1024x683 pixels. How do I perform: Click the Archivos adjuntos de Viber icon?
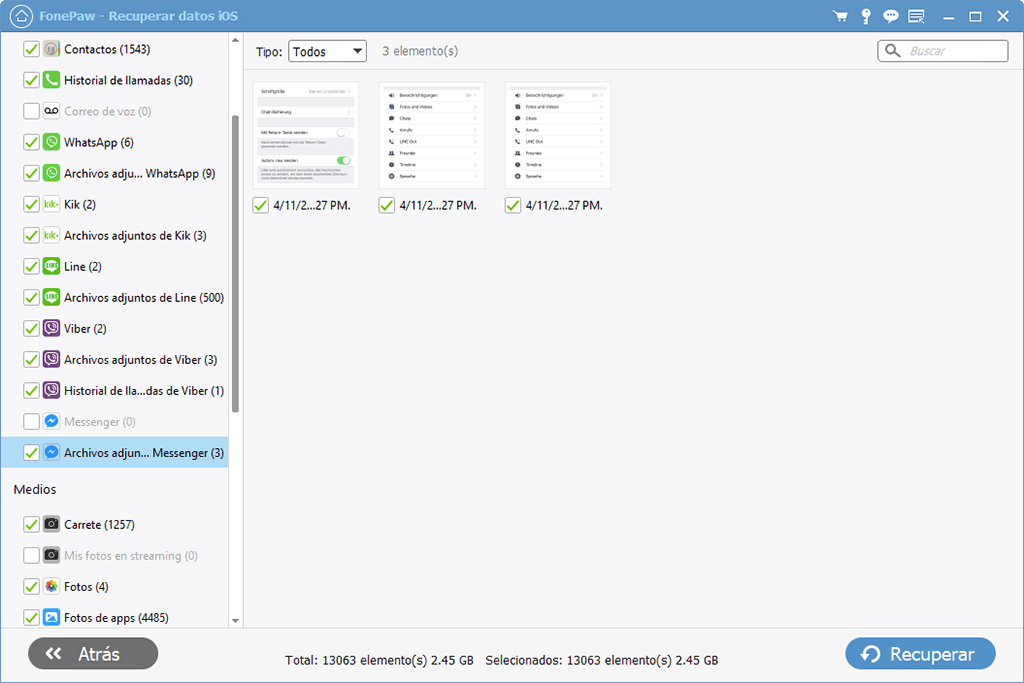(x=52, y=359)
